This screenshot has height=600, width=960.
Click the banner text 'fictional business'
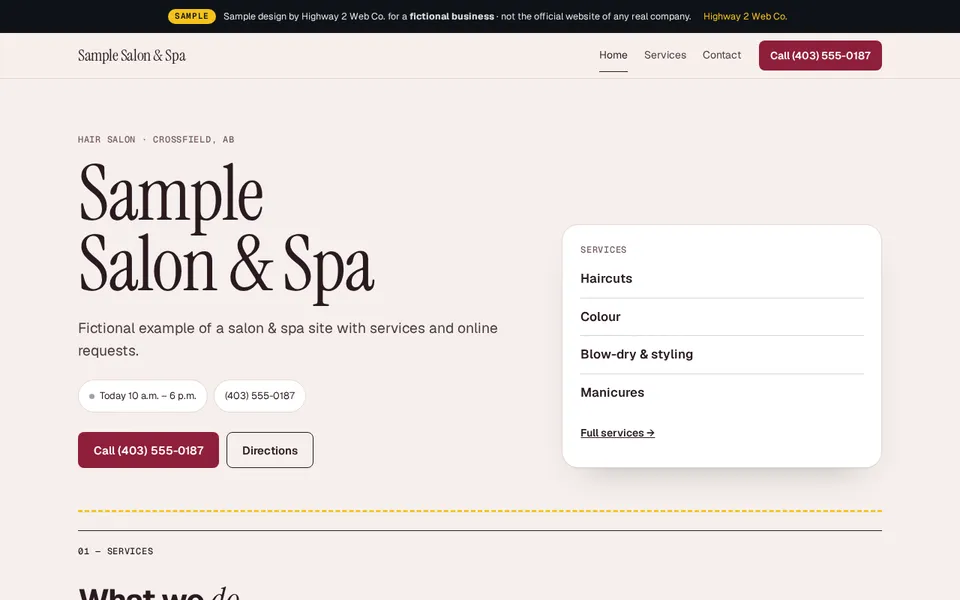pyautogui.click(x=452, y=17)
